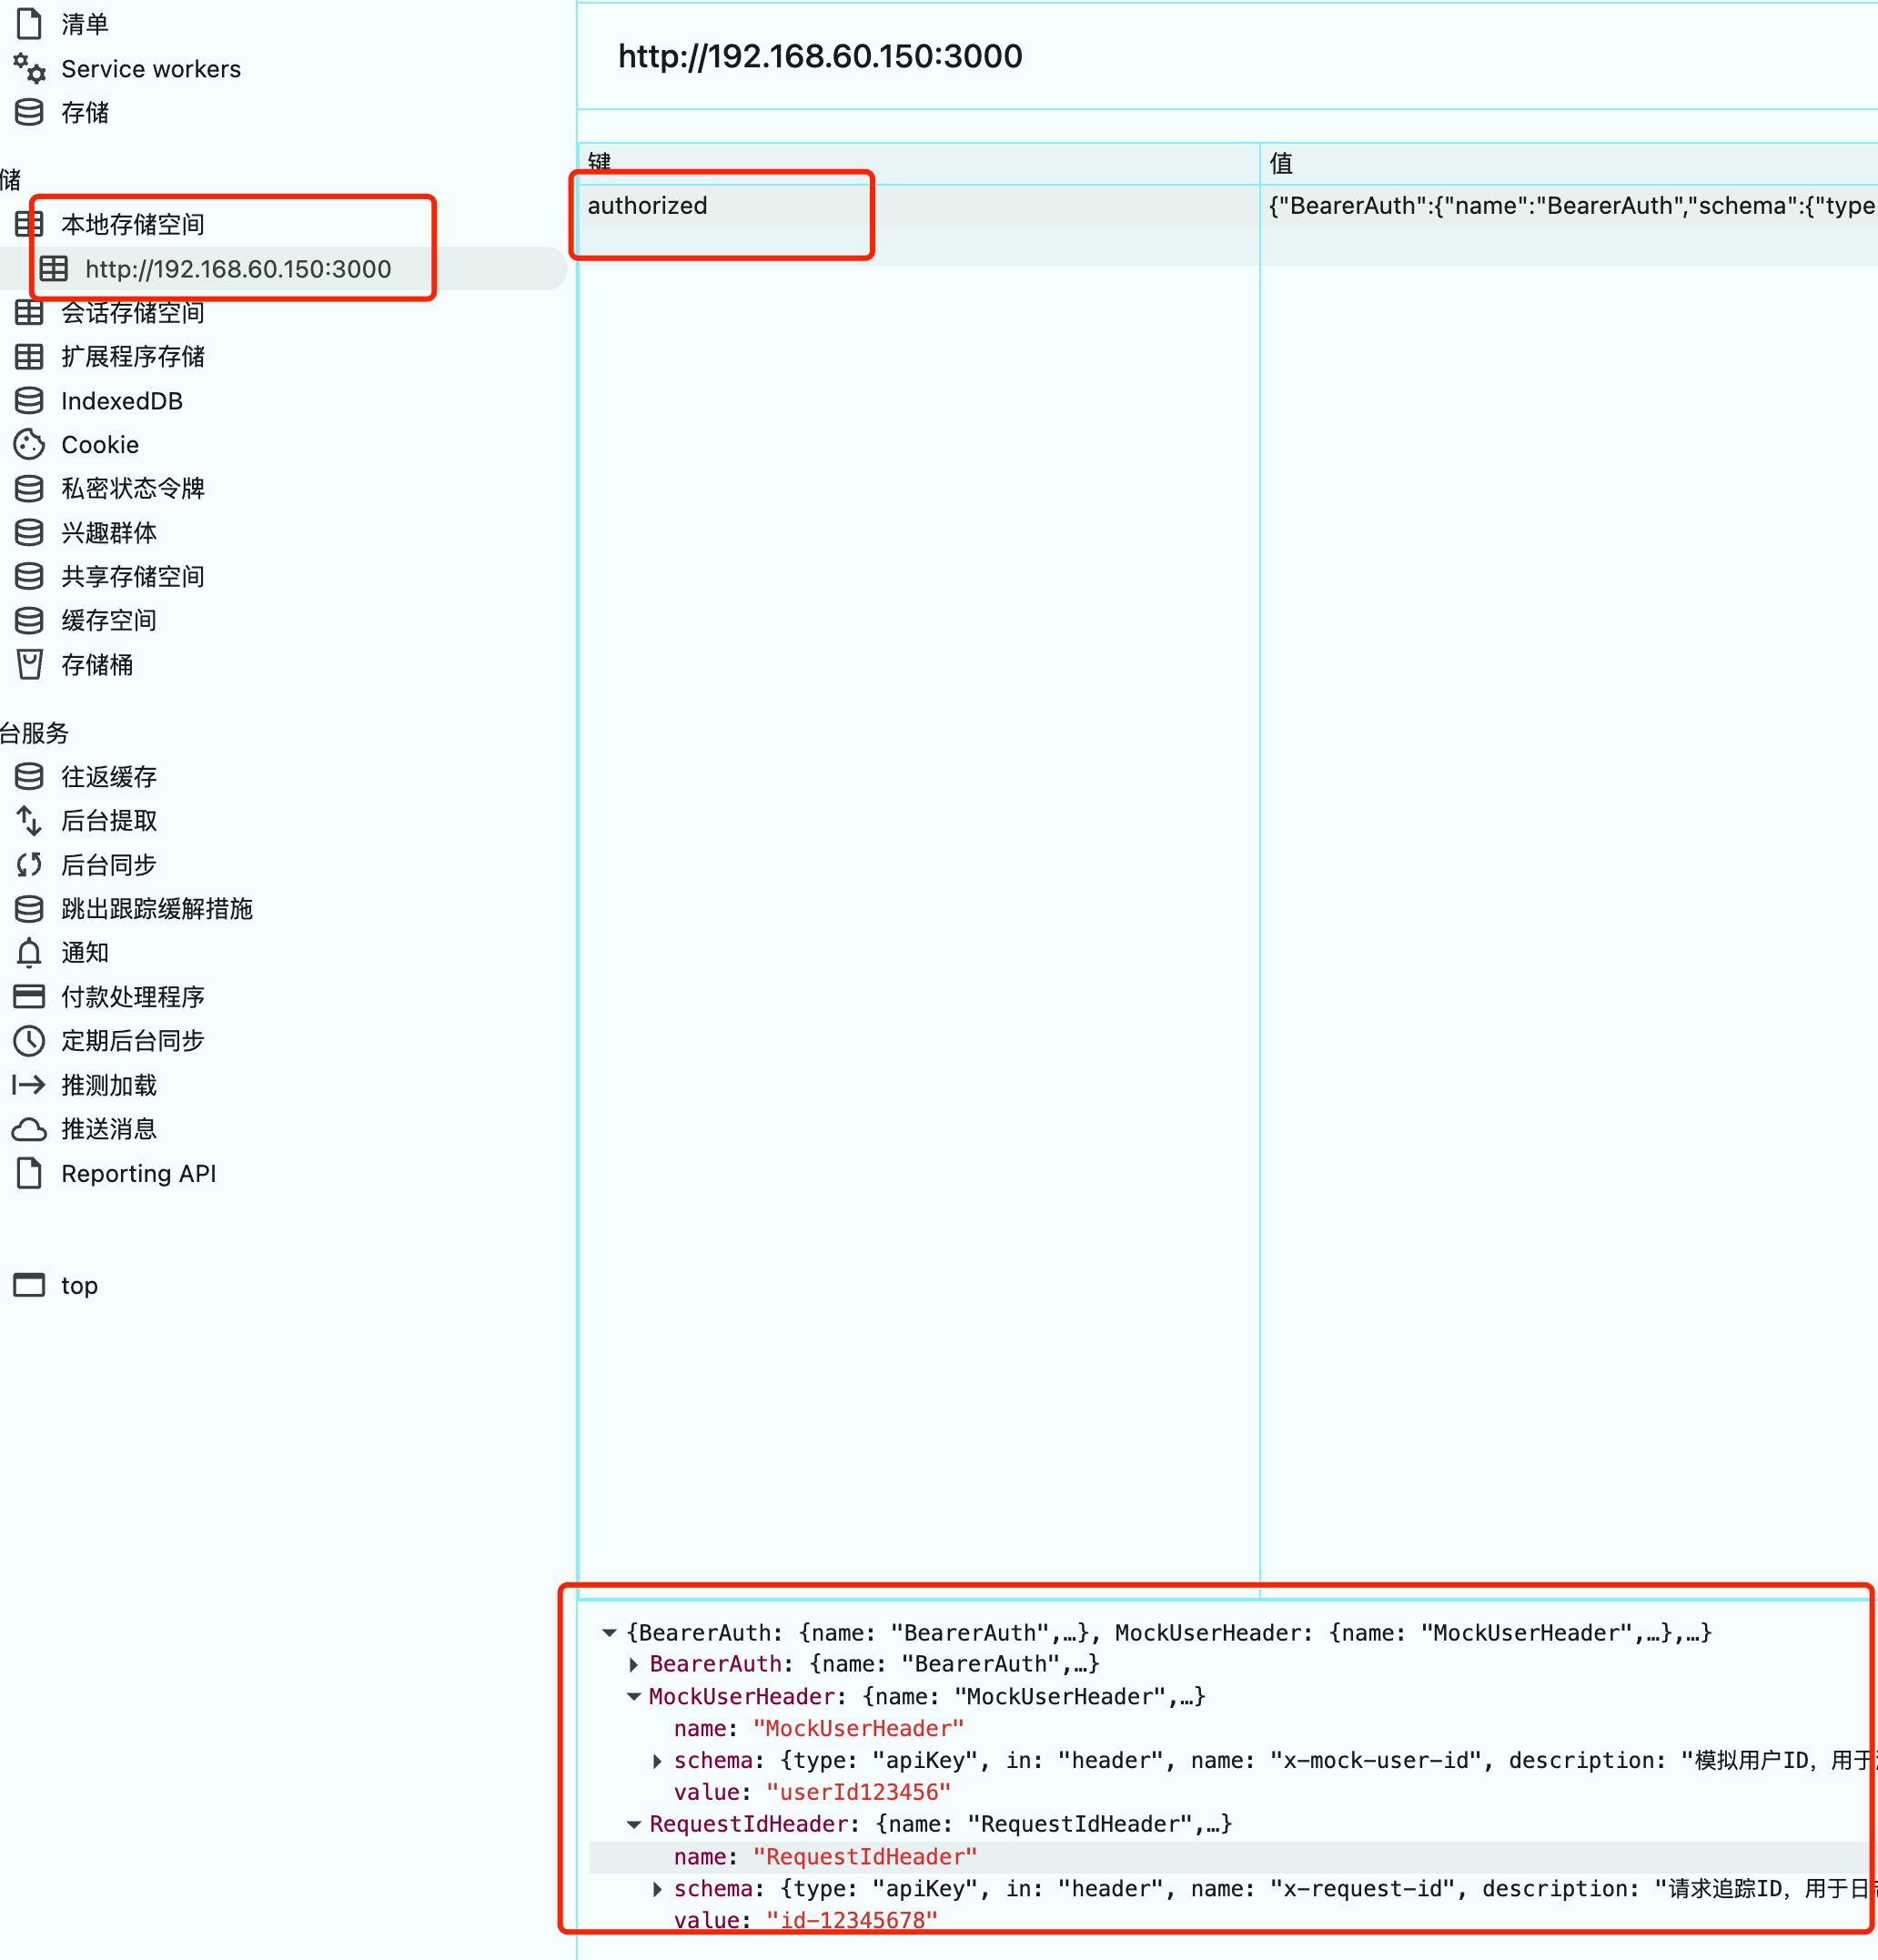Image resolution: width=1878 pixels, height=1960 pixels.
Task: Click the 推送消息 cloud icon
Action: (29, 1129)
